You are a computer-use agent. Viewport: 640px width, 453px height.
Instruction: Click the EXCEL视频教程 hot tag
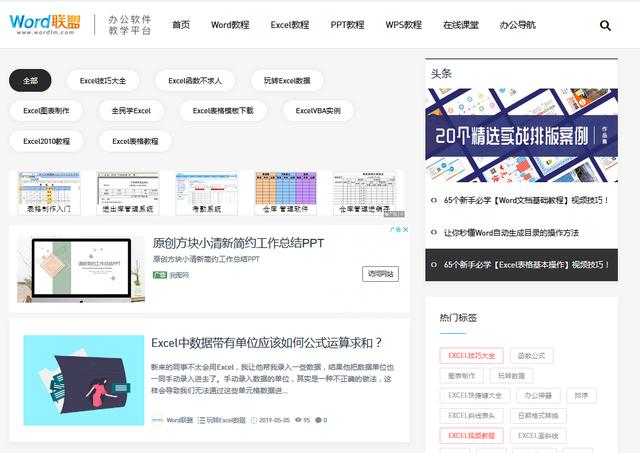[x=471, y=435]
